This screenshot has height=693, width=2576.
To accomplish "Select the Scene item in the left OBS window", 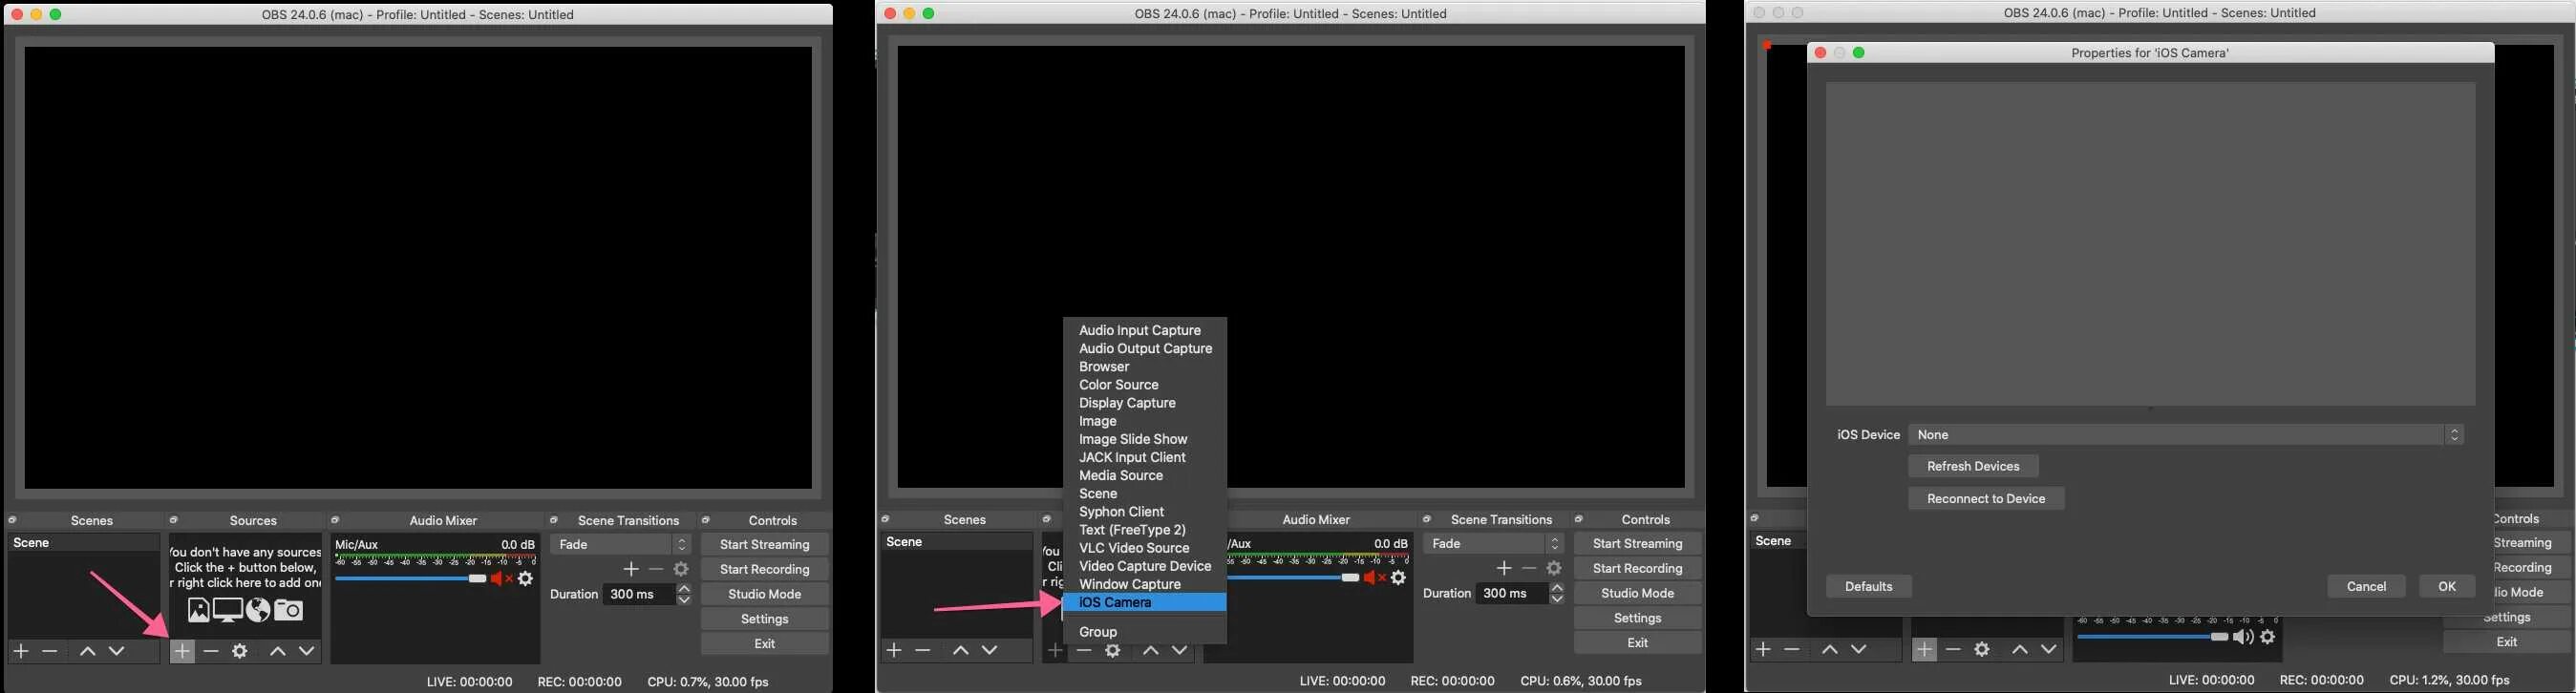I will (x=84, y=543).
